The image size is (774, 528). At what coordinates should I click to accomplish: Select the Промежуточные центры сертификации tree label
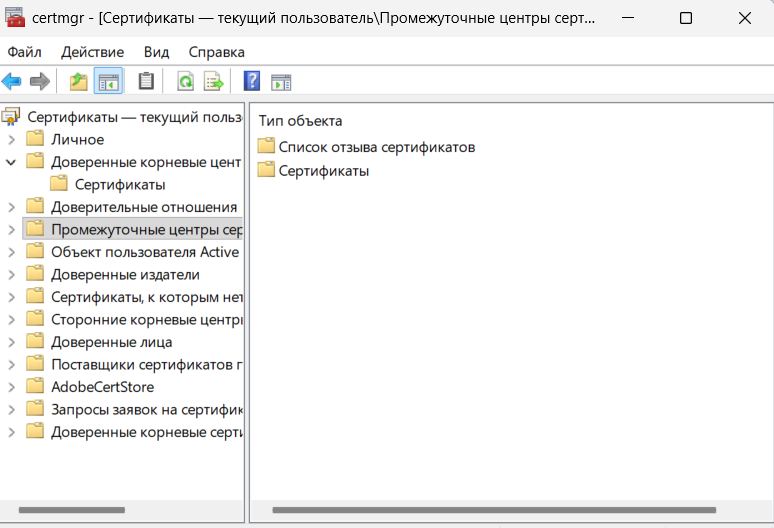[147, 229]
